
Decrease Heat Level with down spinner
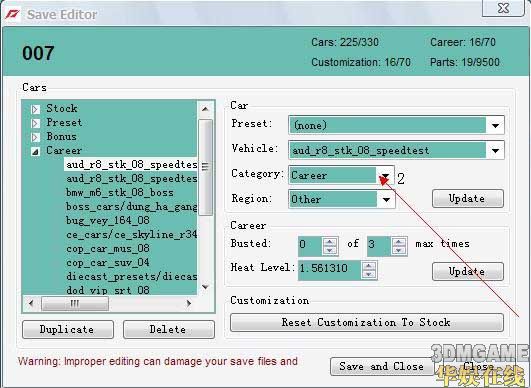(369, 275)
